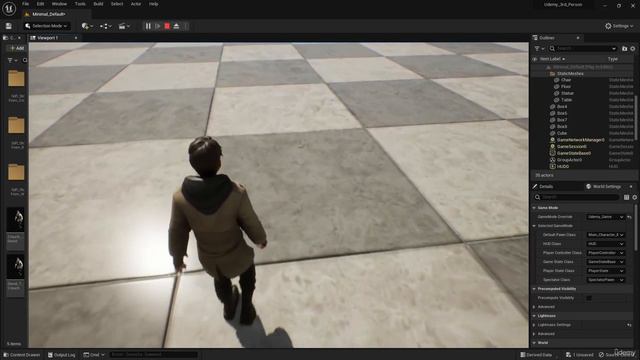The width and height of the screenshot is (640, 360).
Task: Switch to the Details tab
Action: [x=545, y=187]
